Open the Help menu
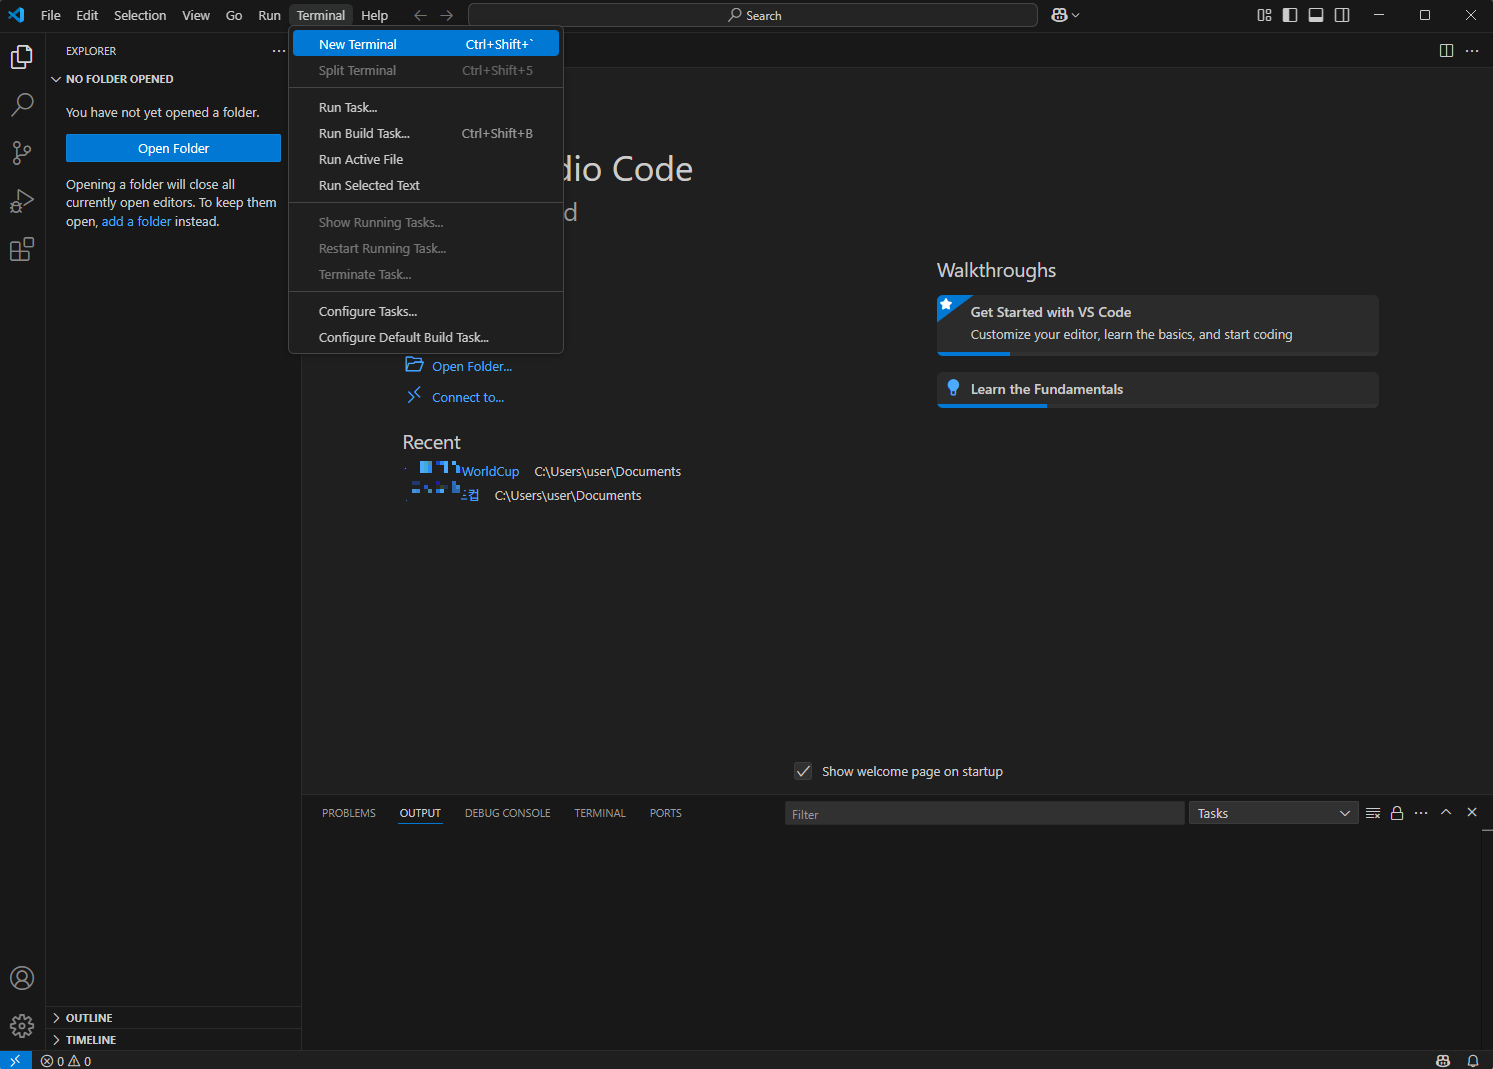1493x1069 pixels. point(375,15)
